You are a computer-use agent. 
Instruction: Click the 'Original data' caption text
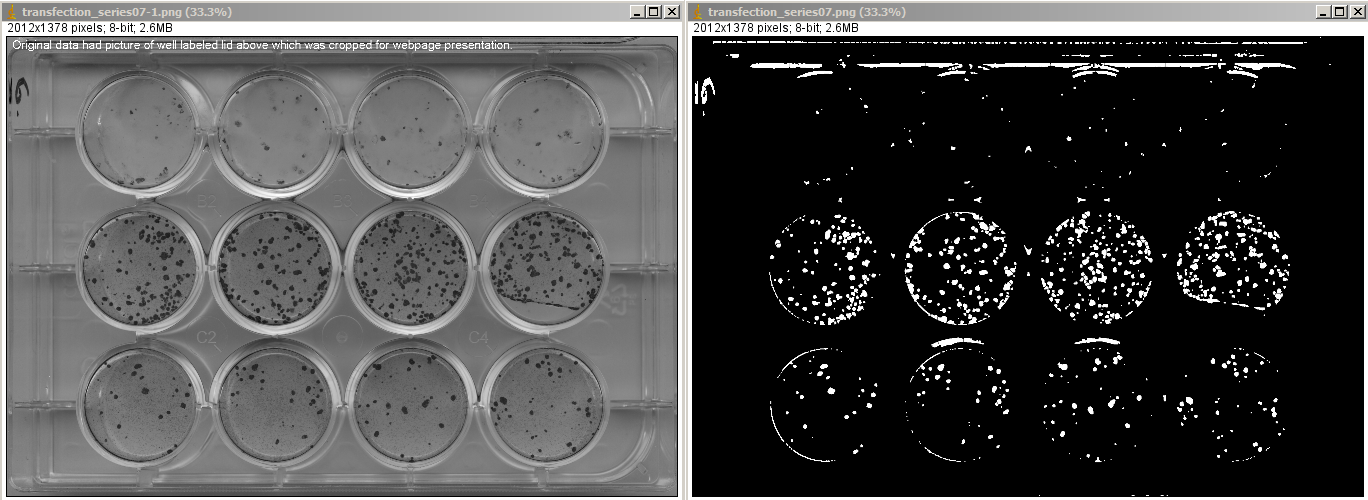coord(262,45)
